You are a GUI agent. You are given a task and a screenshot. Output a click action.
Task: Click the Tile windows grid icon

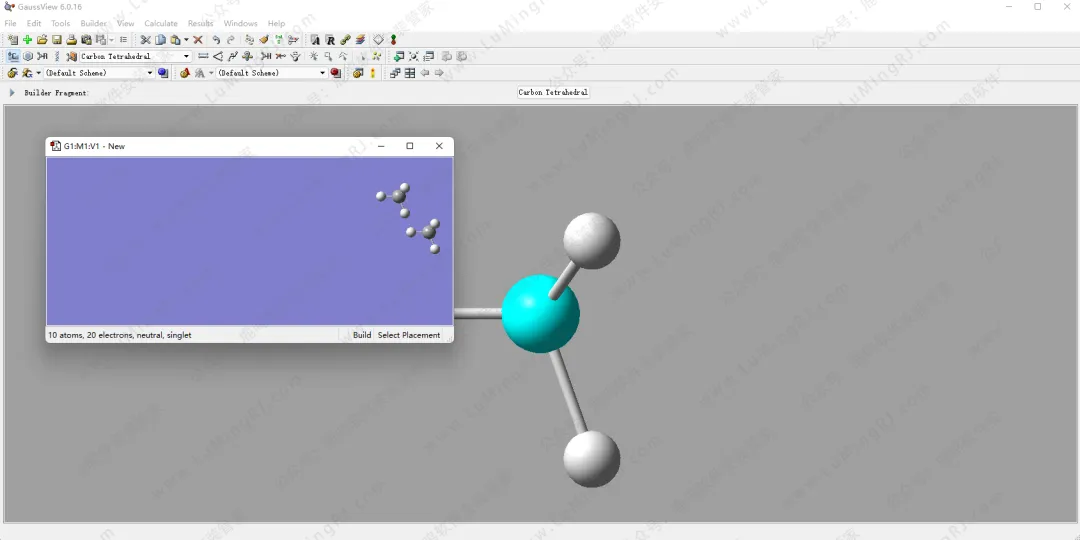(410, 73)
